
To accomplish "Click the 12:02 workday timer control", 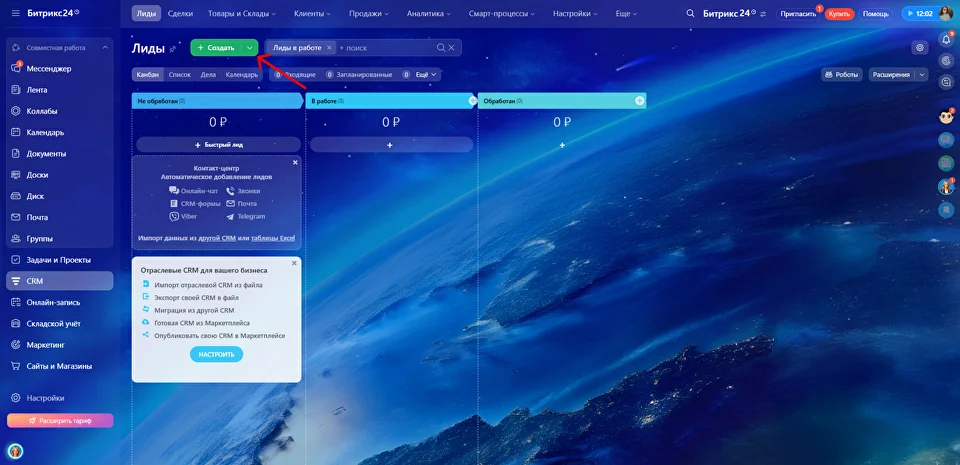I will point(918,13).
